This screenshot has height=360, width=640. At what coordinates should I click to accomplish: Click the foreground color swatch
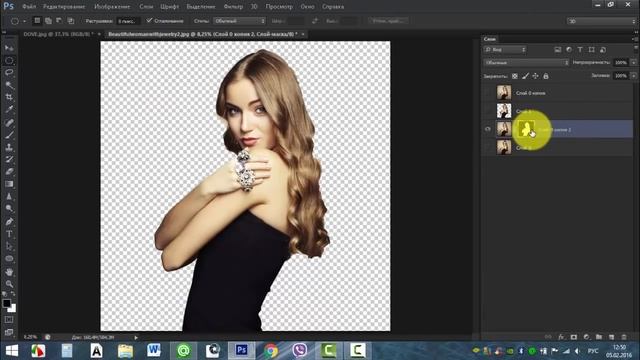coord(7,303)
